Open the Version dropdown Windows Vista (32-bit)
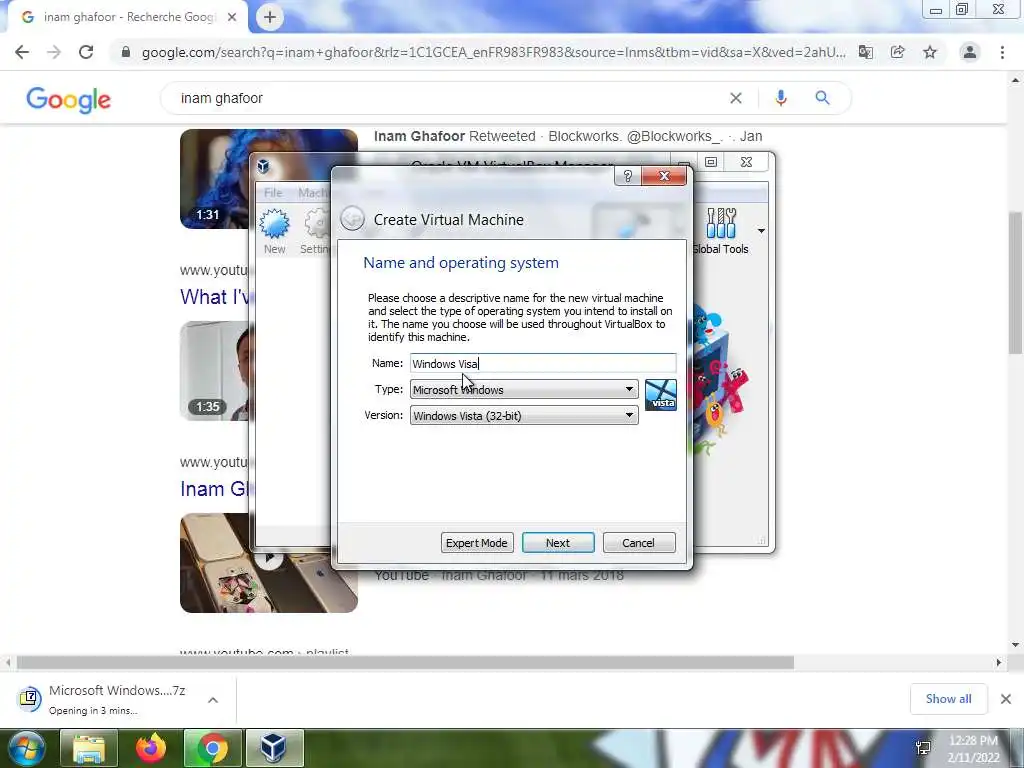1024x768 pixels. click(x=524, y=415)
